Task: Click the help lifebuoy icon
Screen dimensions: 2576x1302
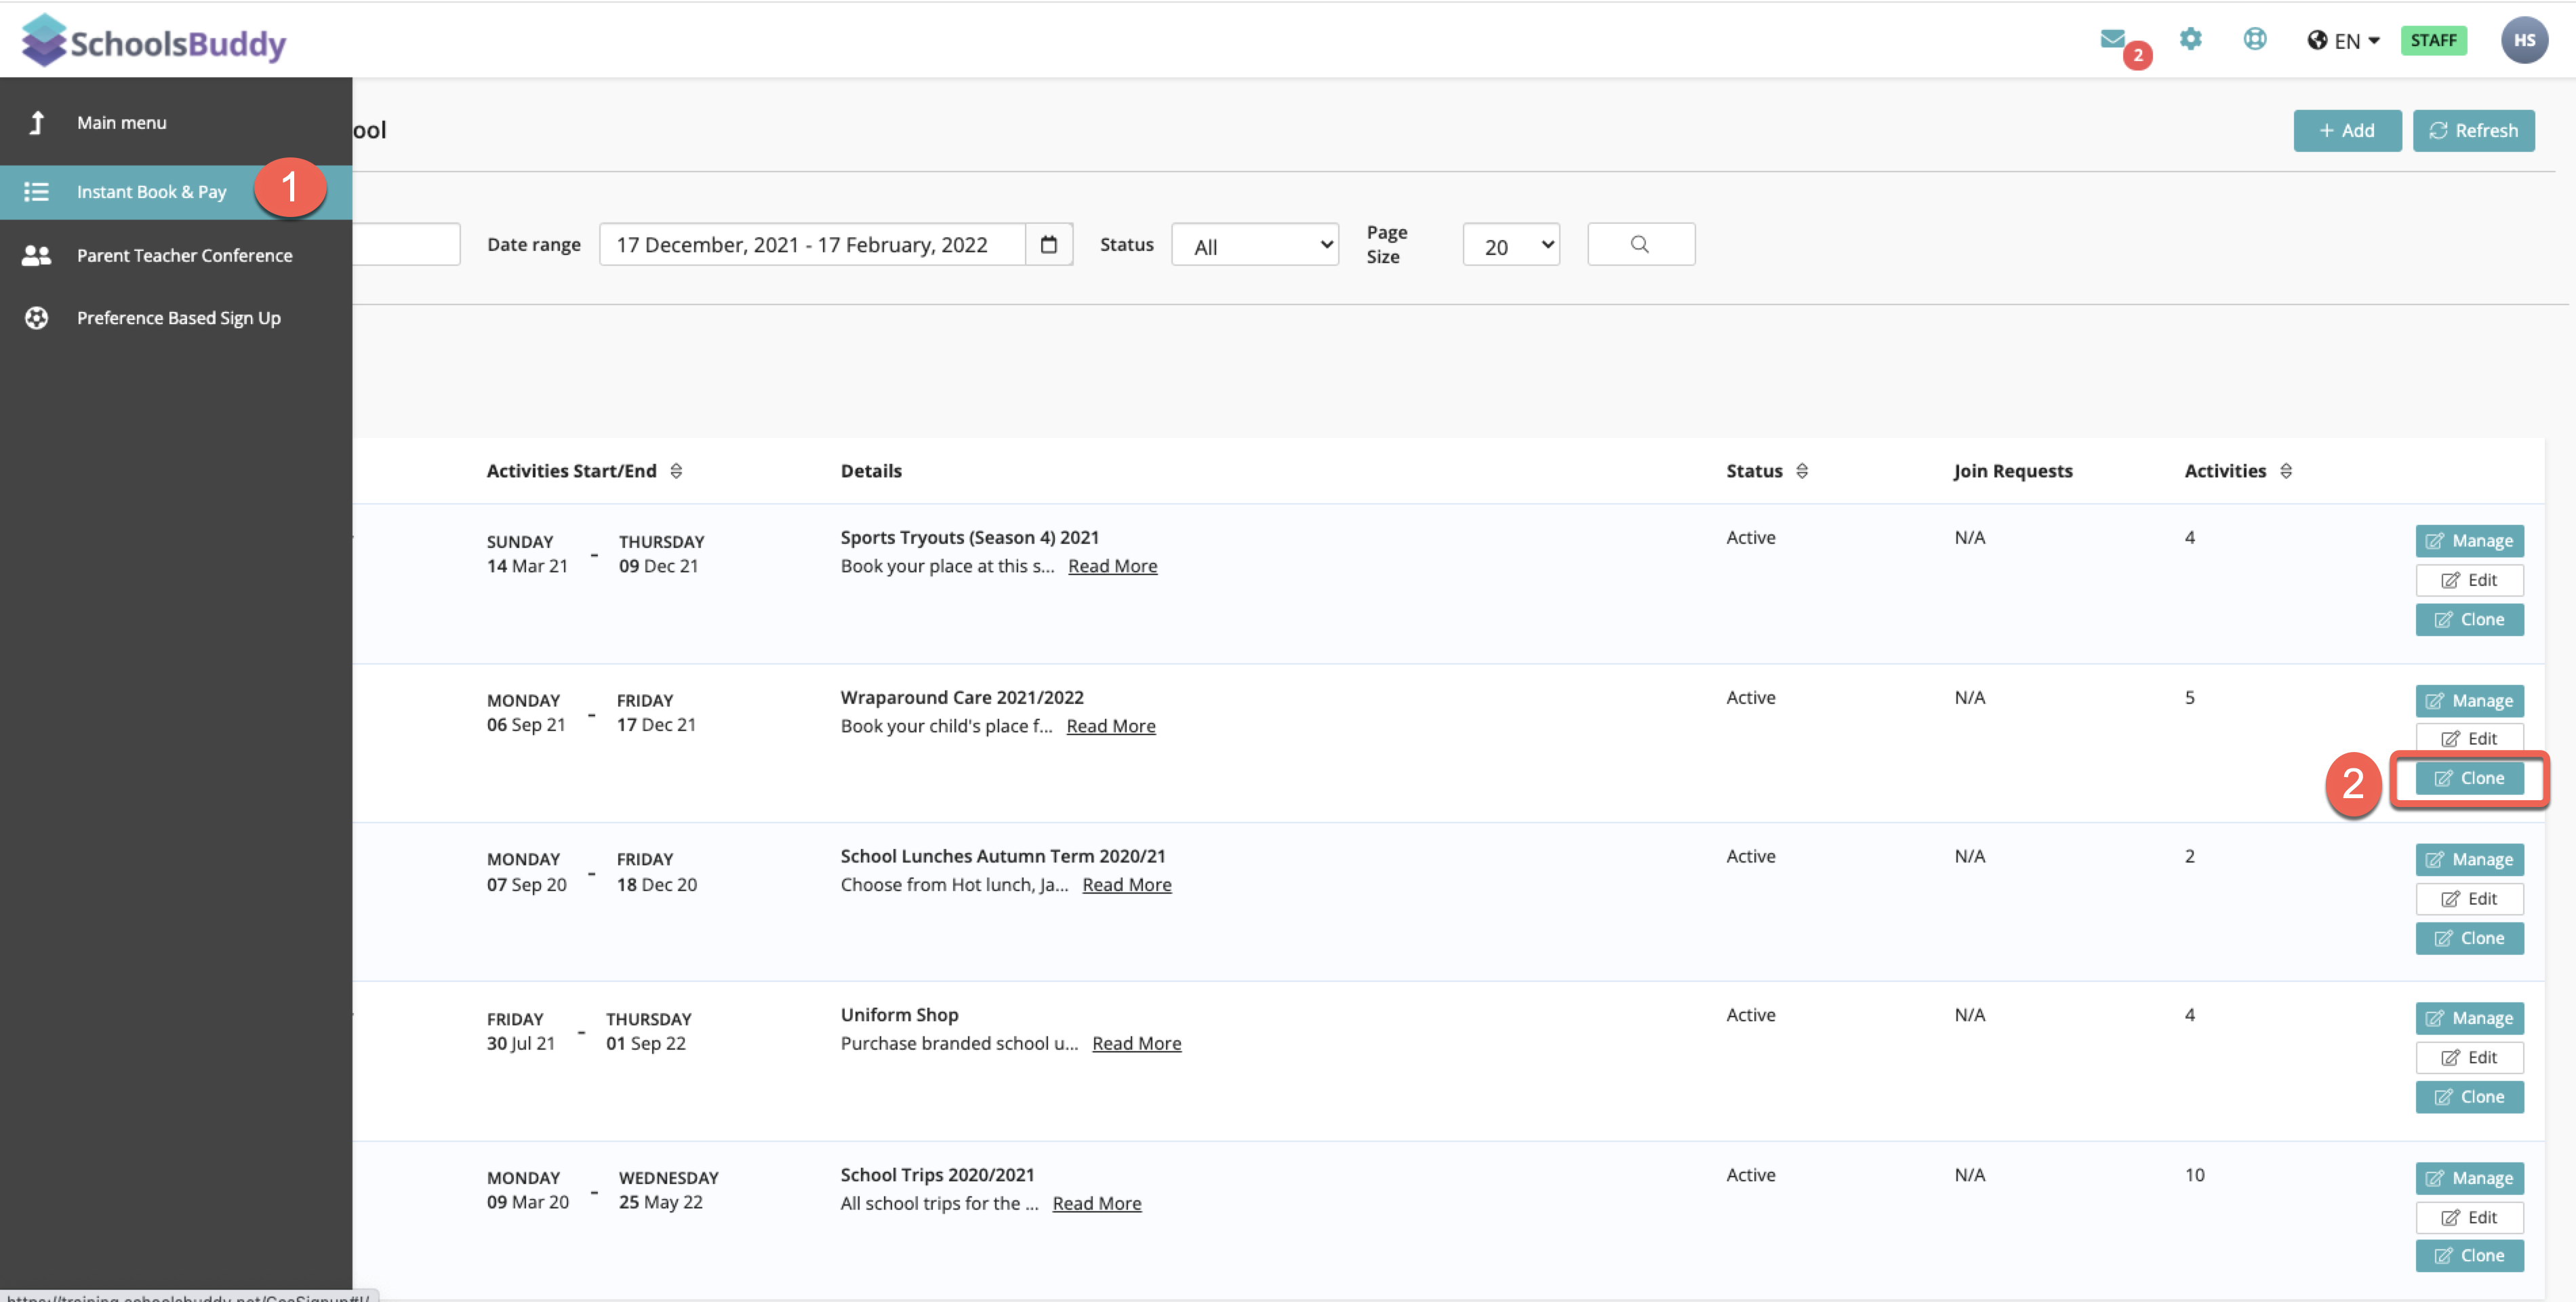Action: [2254, 39]
